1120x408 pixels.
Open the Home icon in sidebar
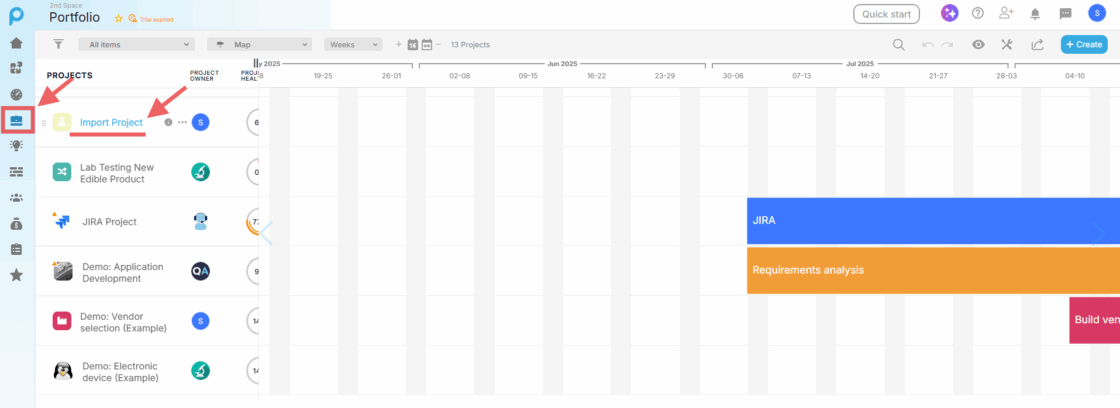pyautogui.click(x=16, y=44)
